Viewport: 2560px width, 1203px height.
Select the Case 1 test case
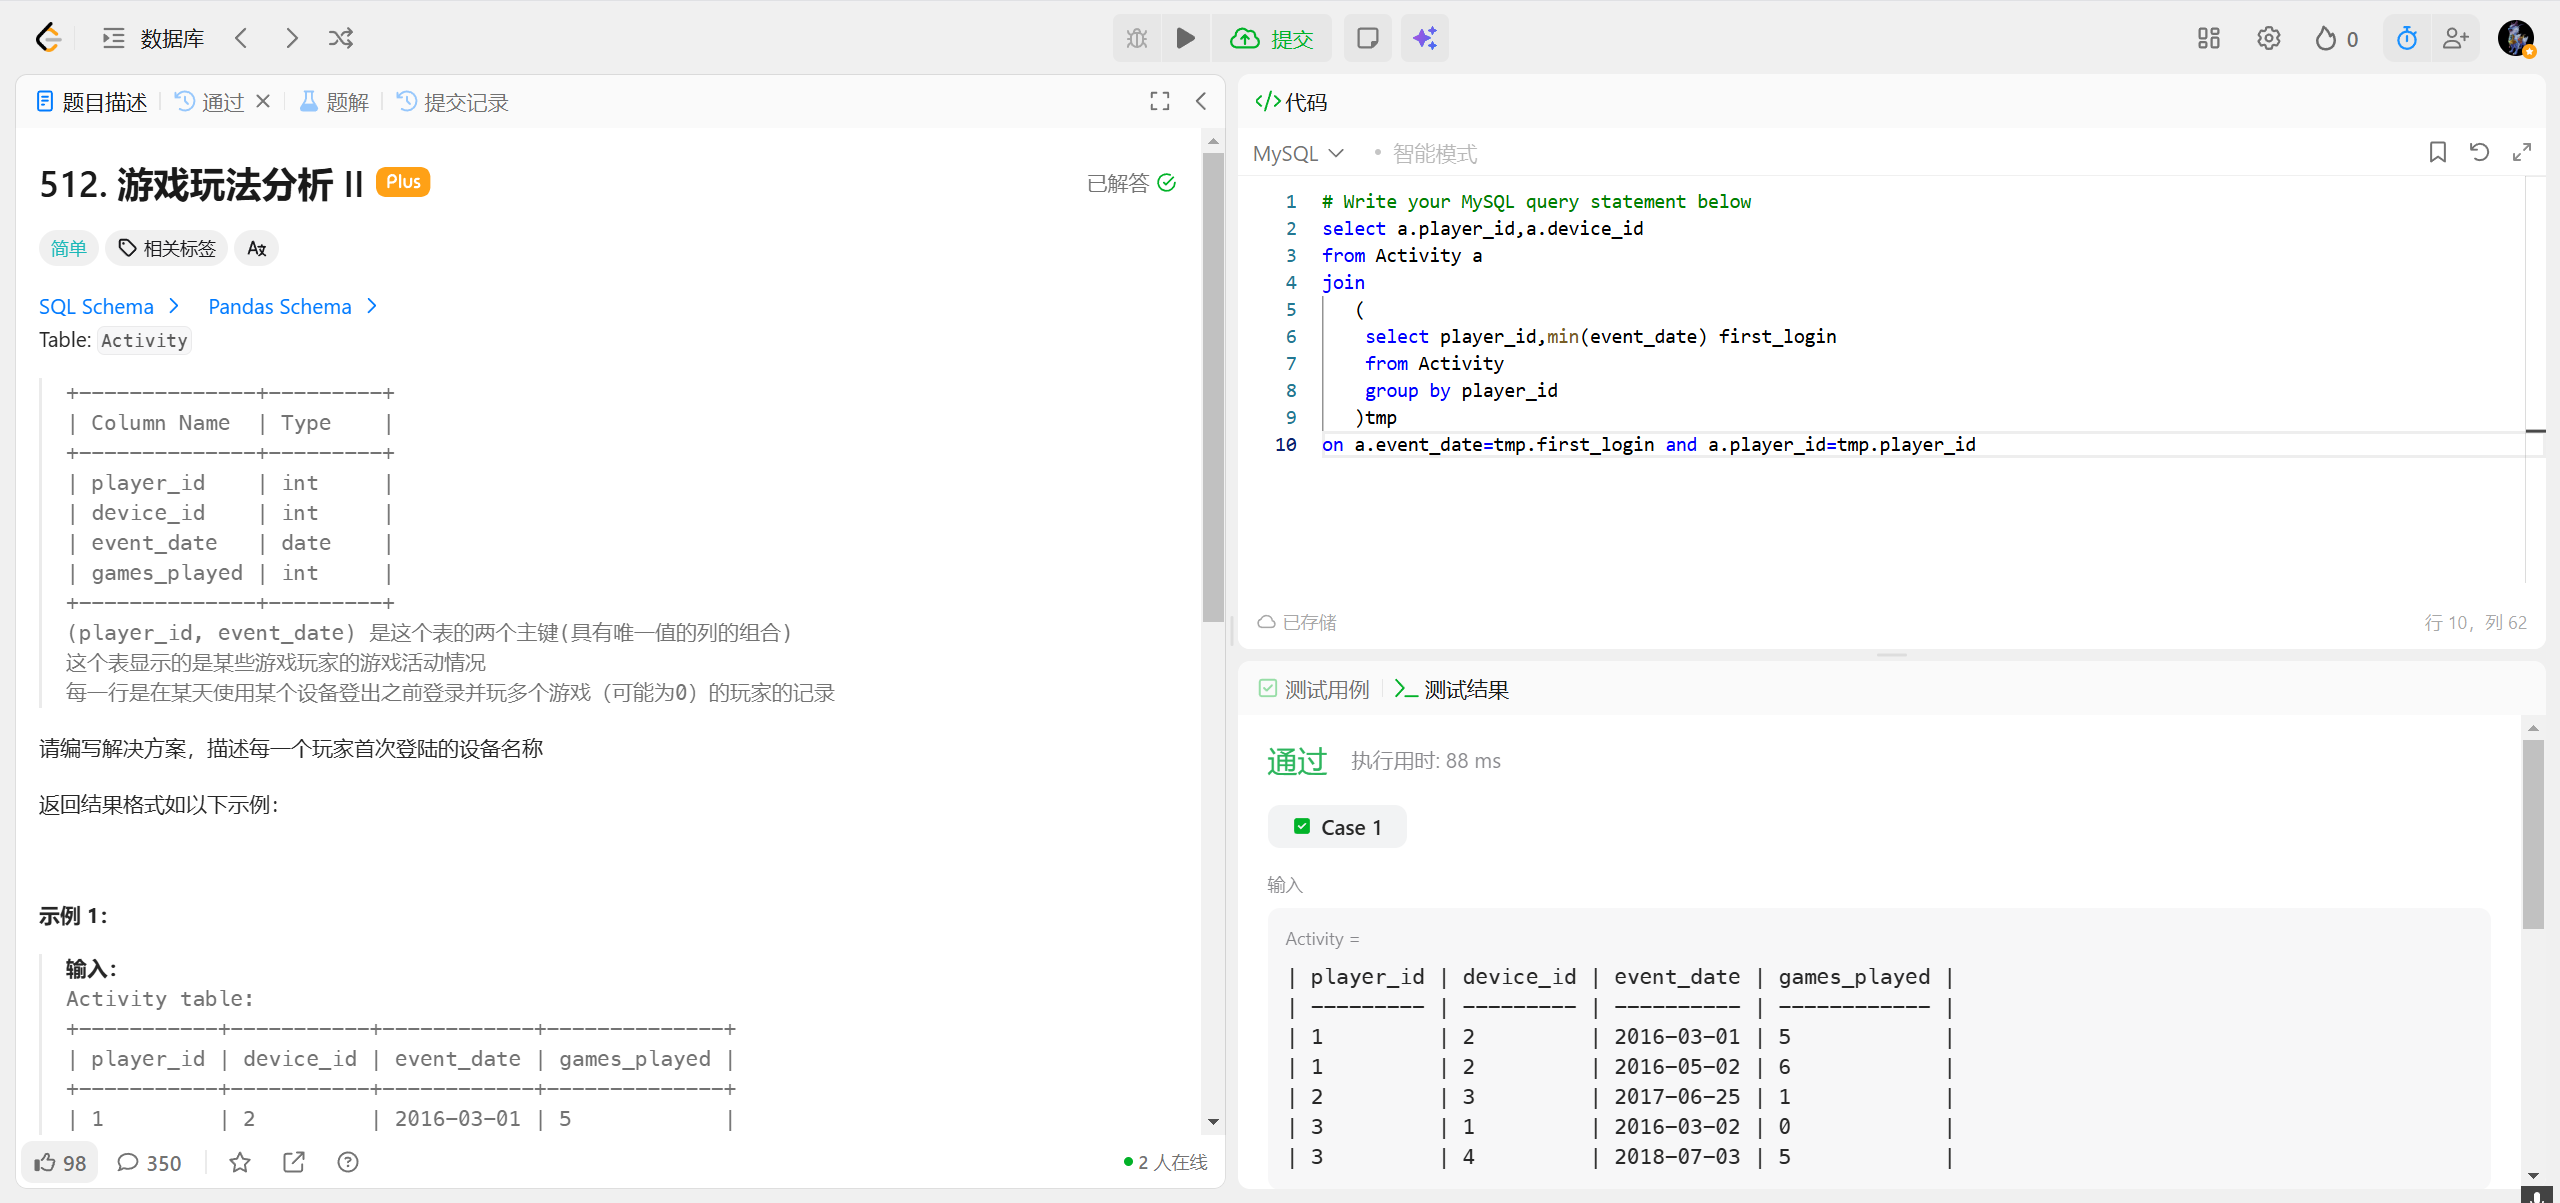[x=1337, y=827]
